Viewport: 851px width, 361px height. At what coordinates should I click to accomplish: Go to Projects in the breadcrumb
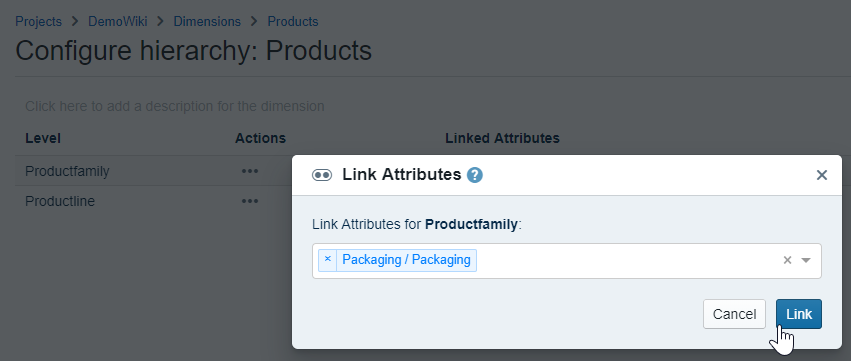tap(39, 22)
